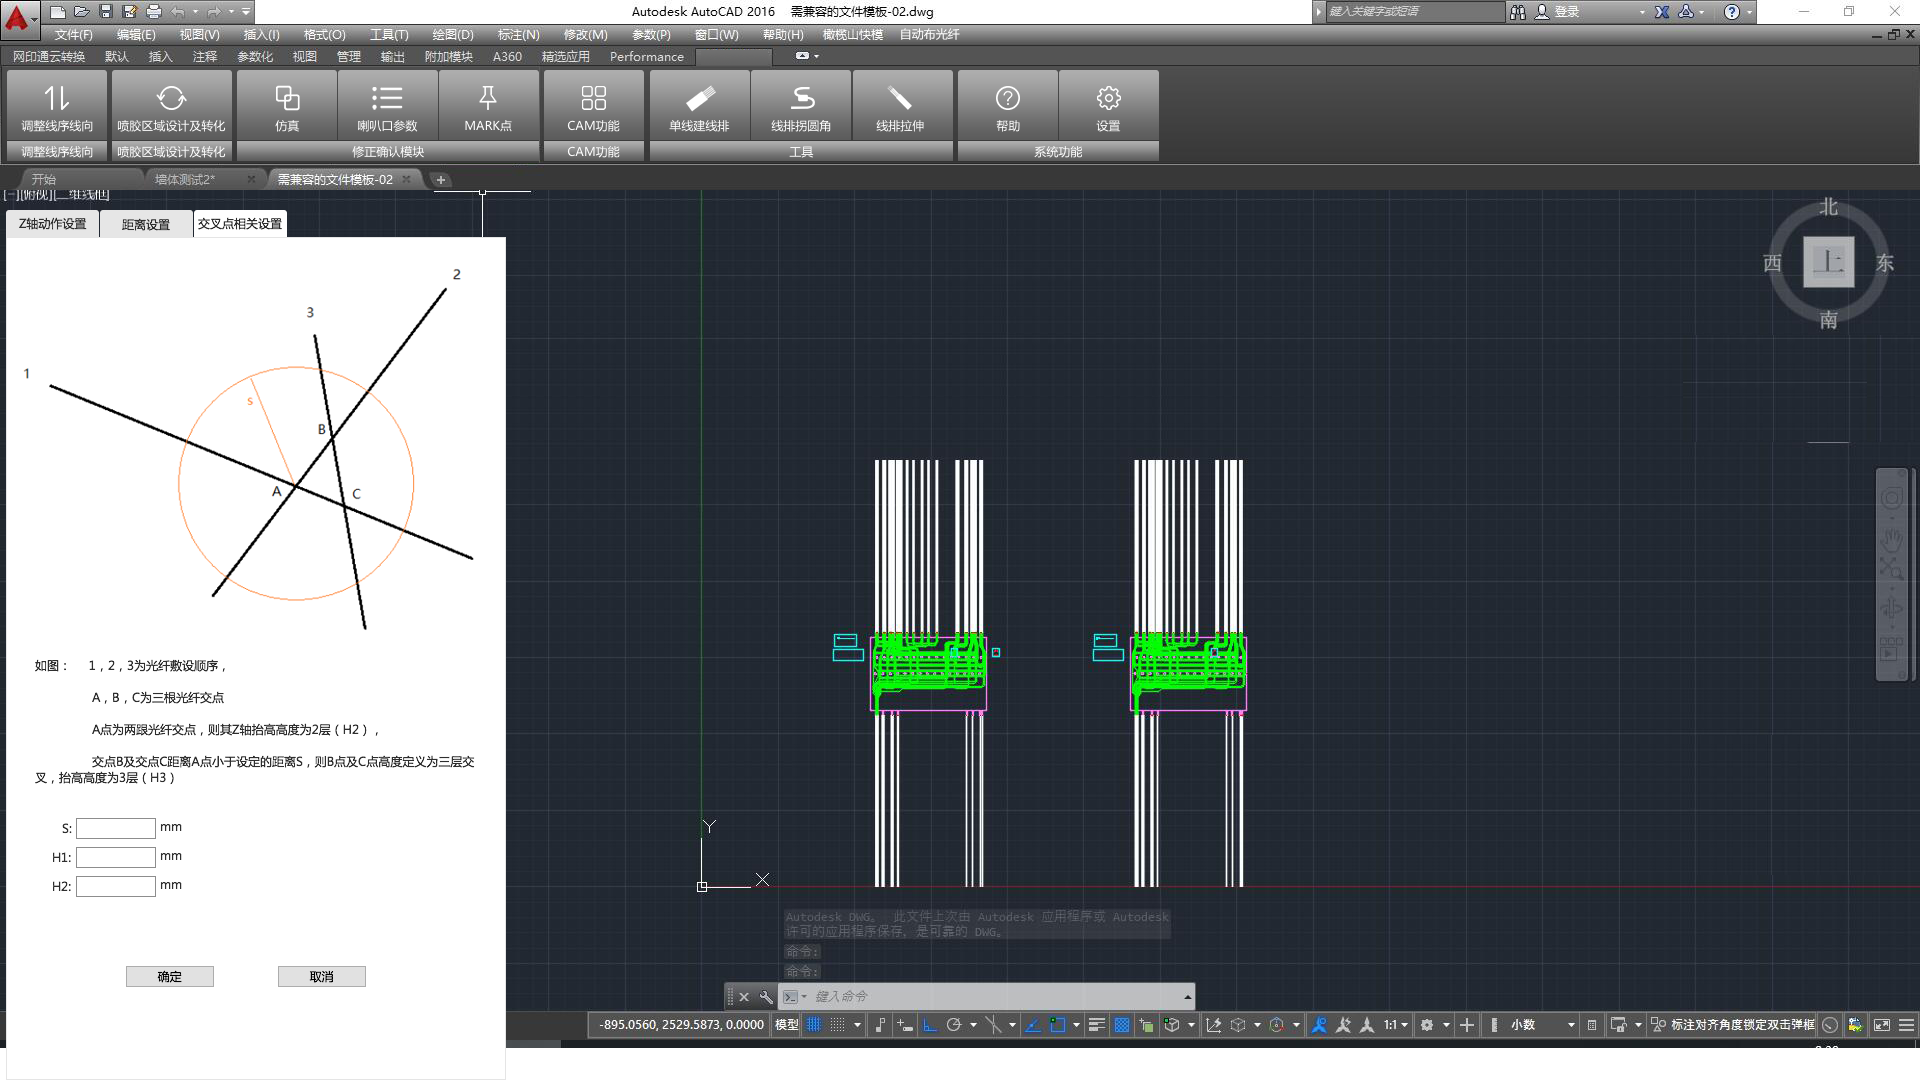Open the 帮助 help ribbon button
The image size is (1920, 1080).
(x=1008, y=105)
